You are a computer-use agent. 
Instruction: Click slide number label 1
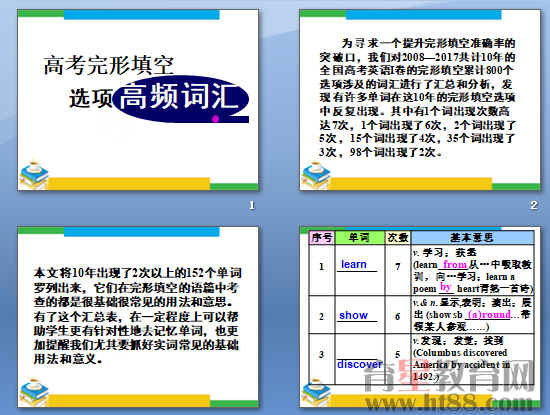pos(252,205)
